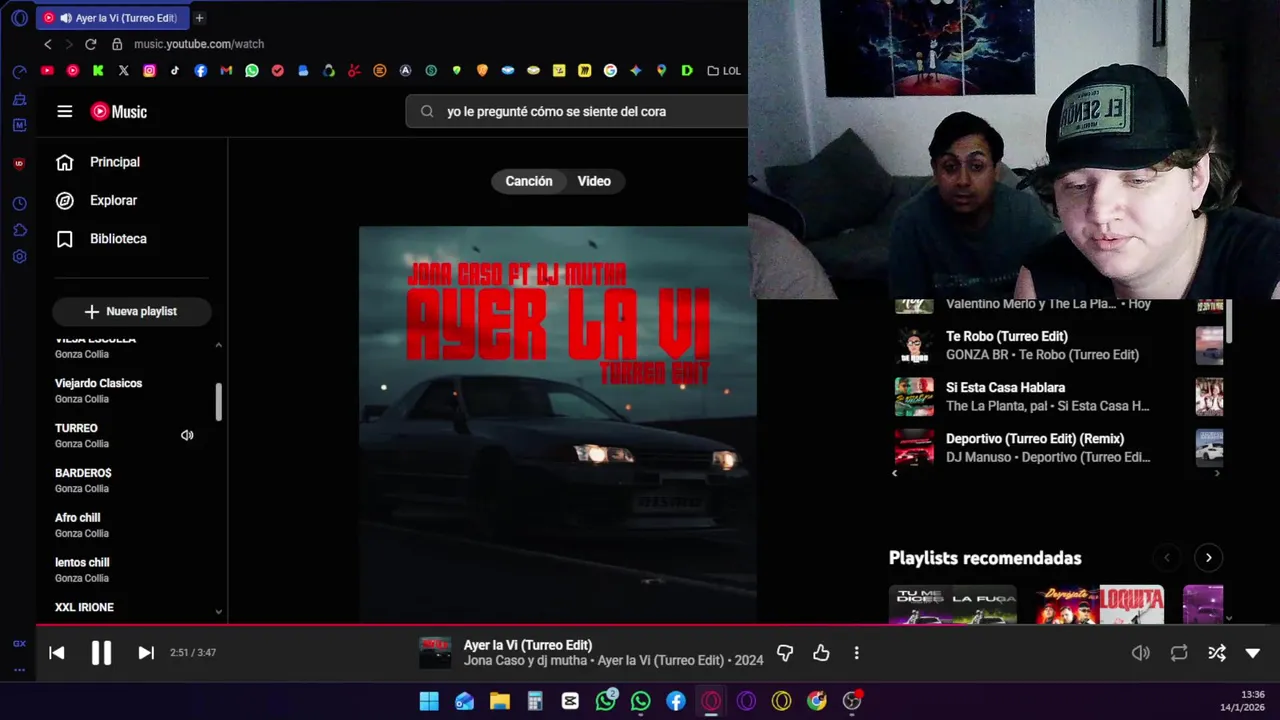1280x720 pixels.
Task: Open Instagram bookmark
Action: point(149,71)
